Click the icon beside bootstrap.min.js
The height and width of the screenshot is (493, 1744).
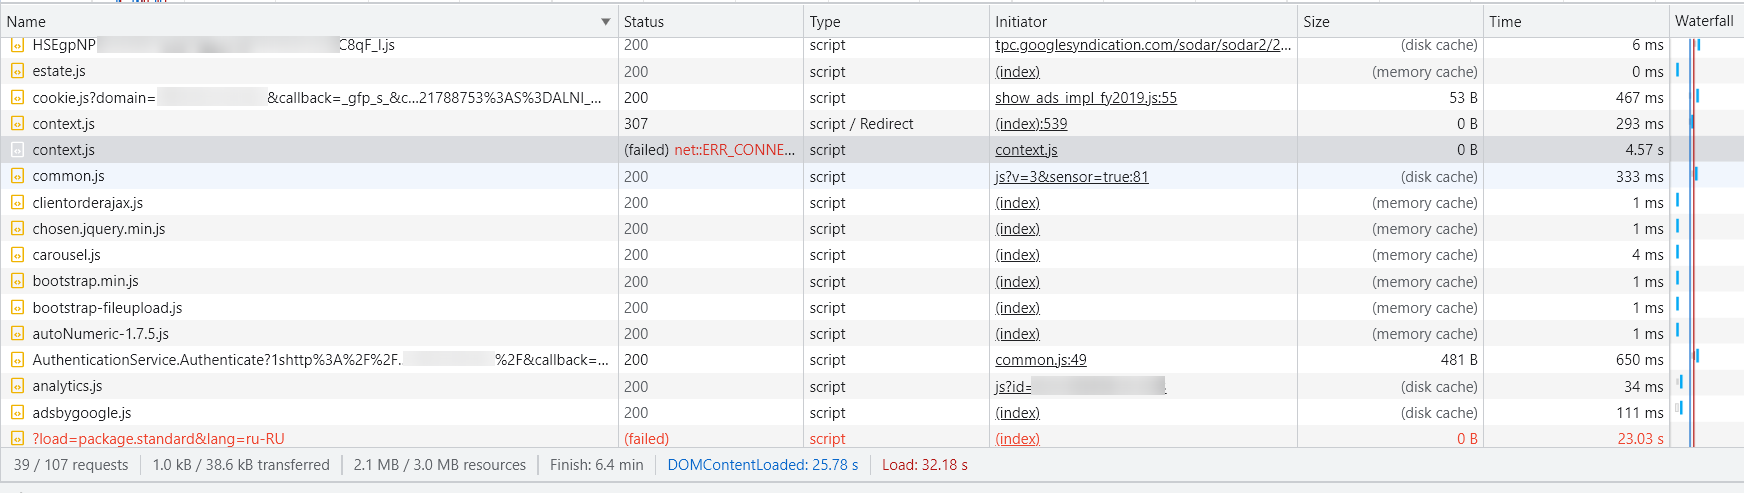(17, 281)
